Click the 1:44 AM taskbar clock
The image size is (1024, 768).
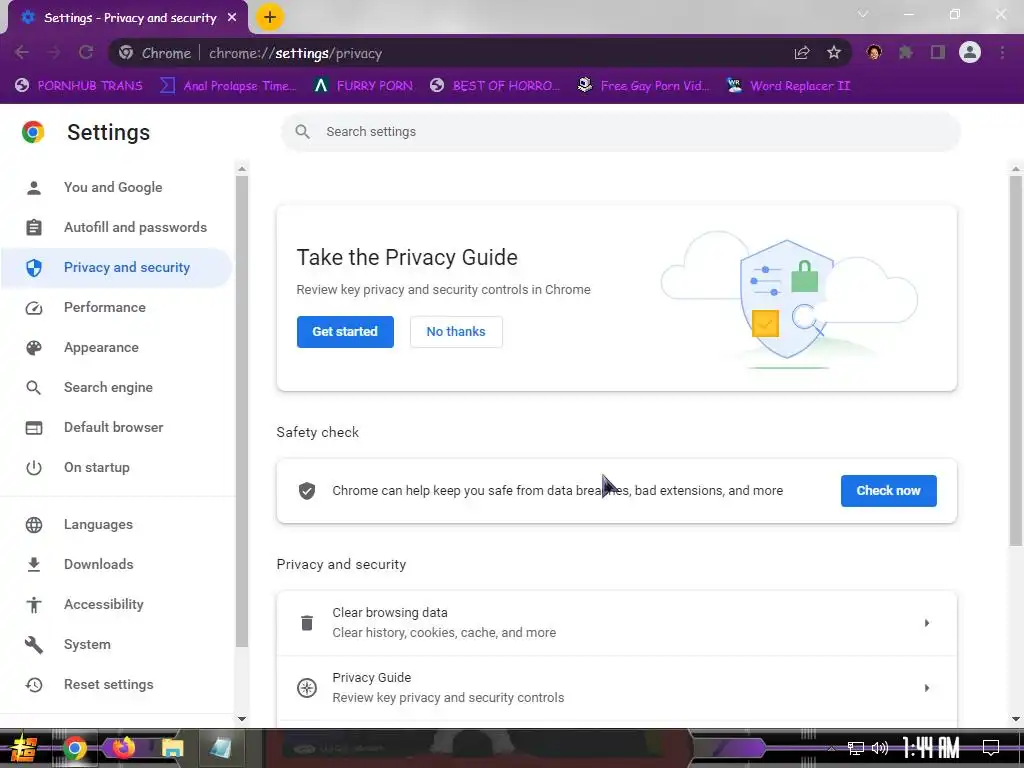tap(931, 748)
